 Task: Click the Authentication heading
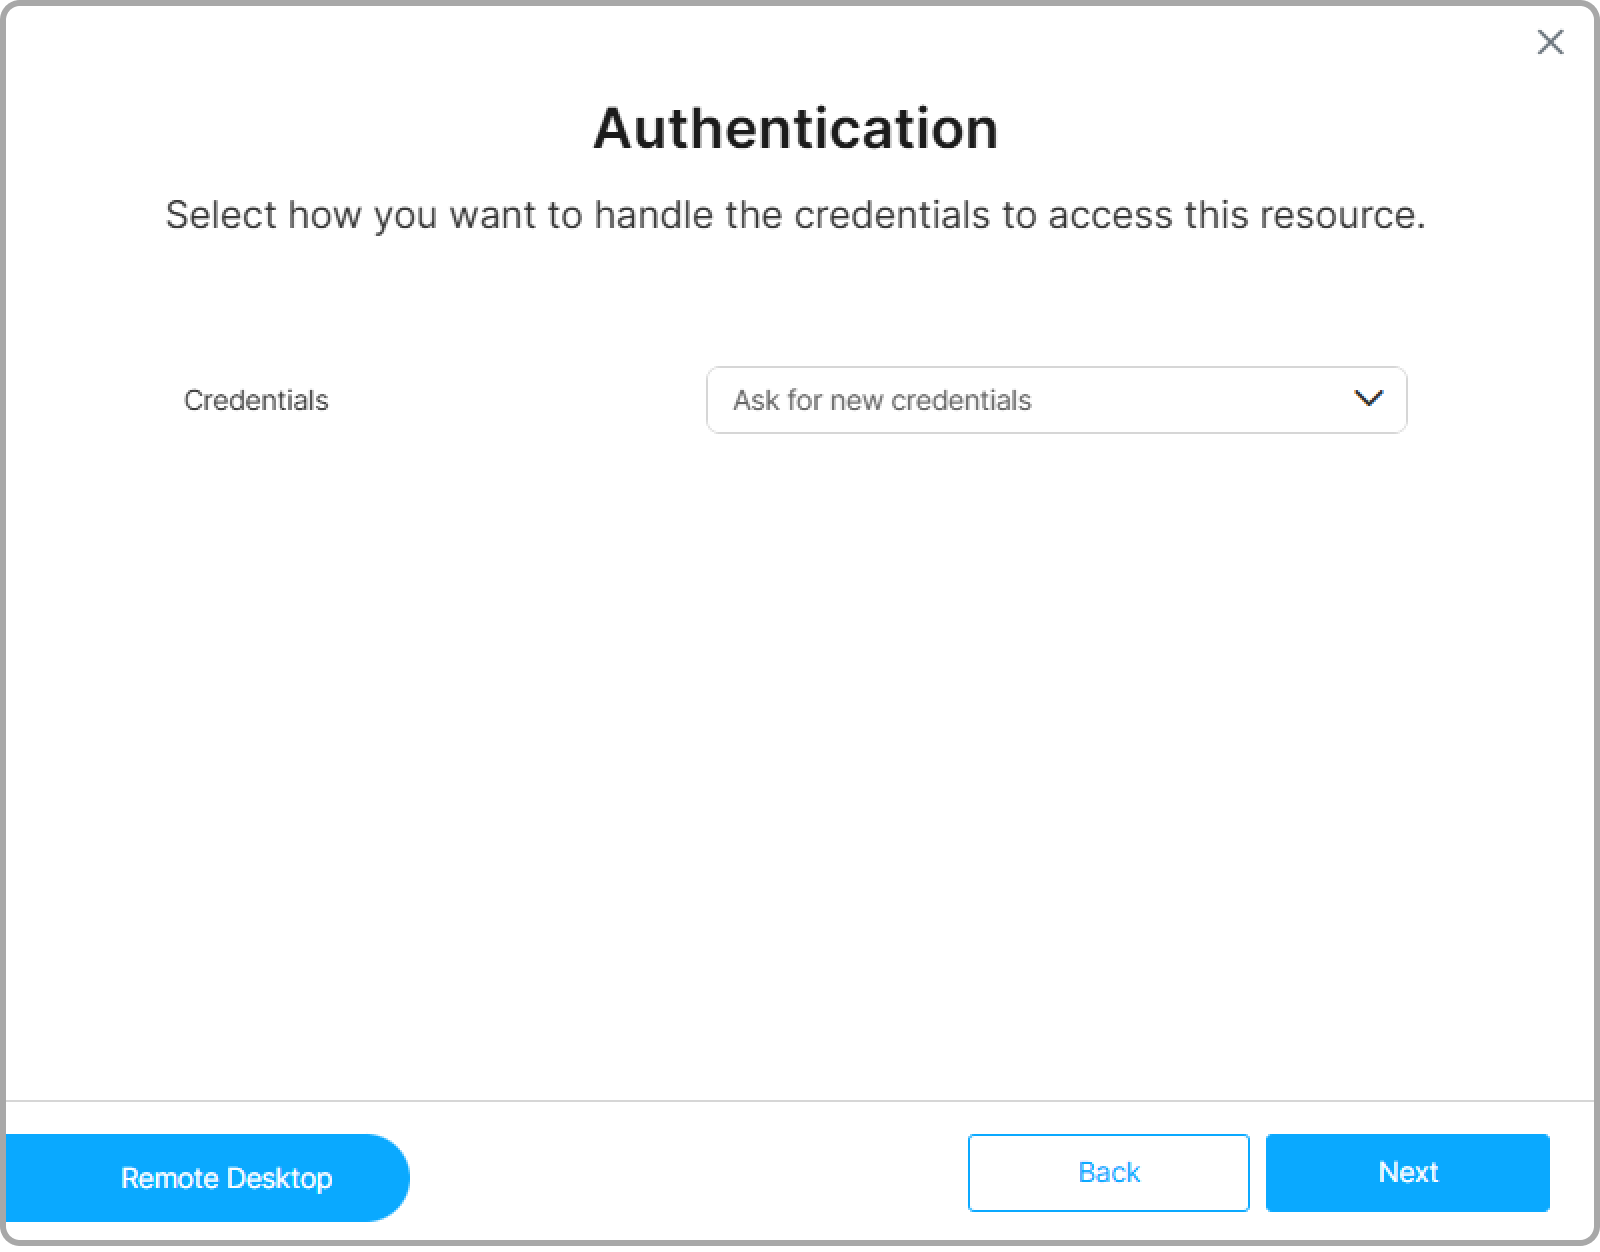click(x=796, y=128)
